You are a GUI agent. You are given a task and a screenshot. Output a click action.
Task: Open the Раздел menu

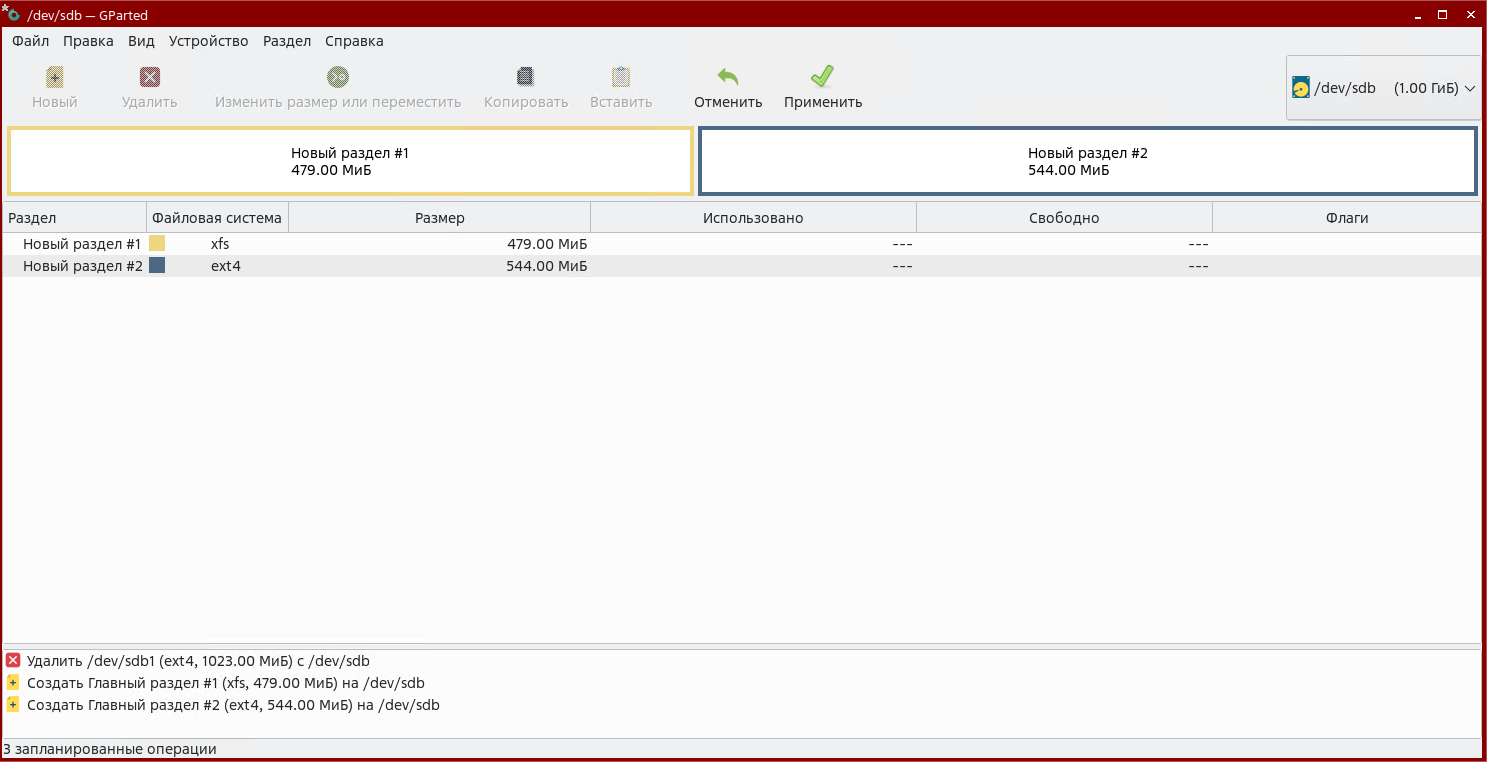(x=287, y=41)
